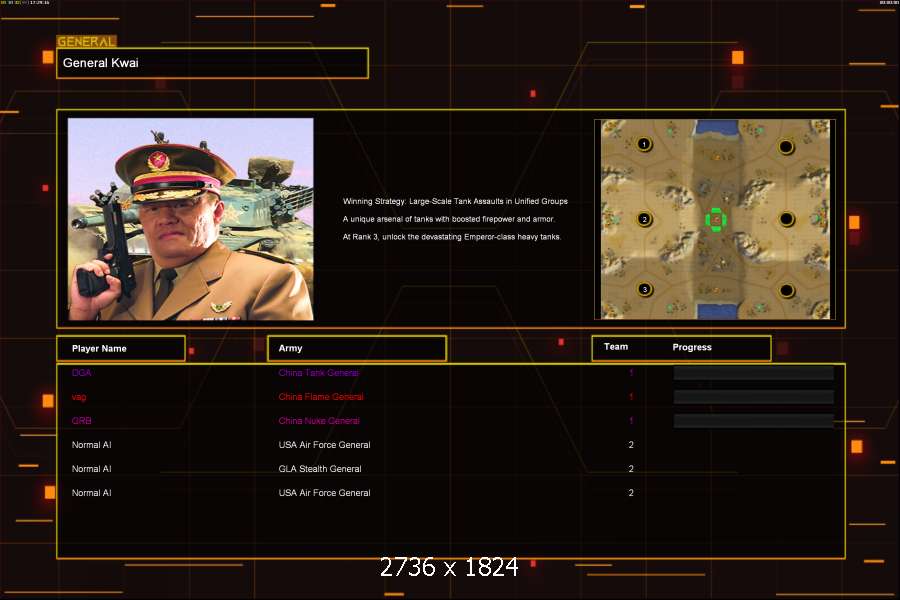Click the green center marker on map
Image resolution: width=900 pixels, height=600 pixels.
(x=716, y=219)
